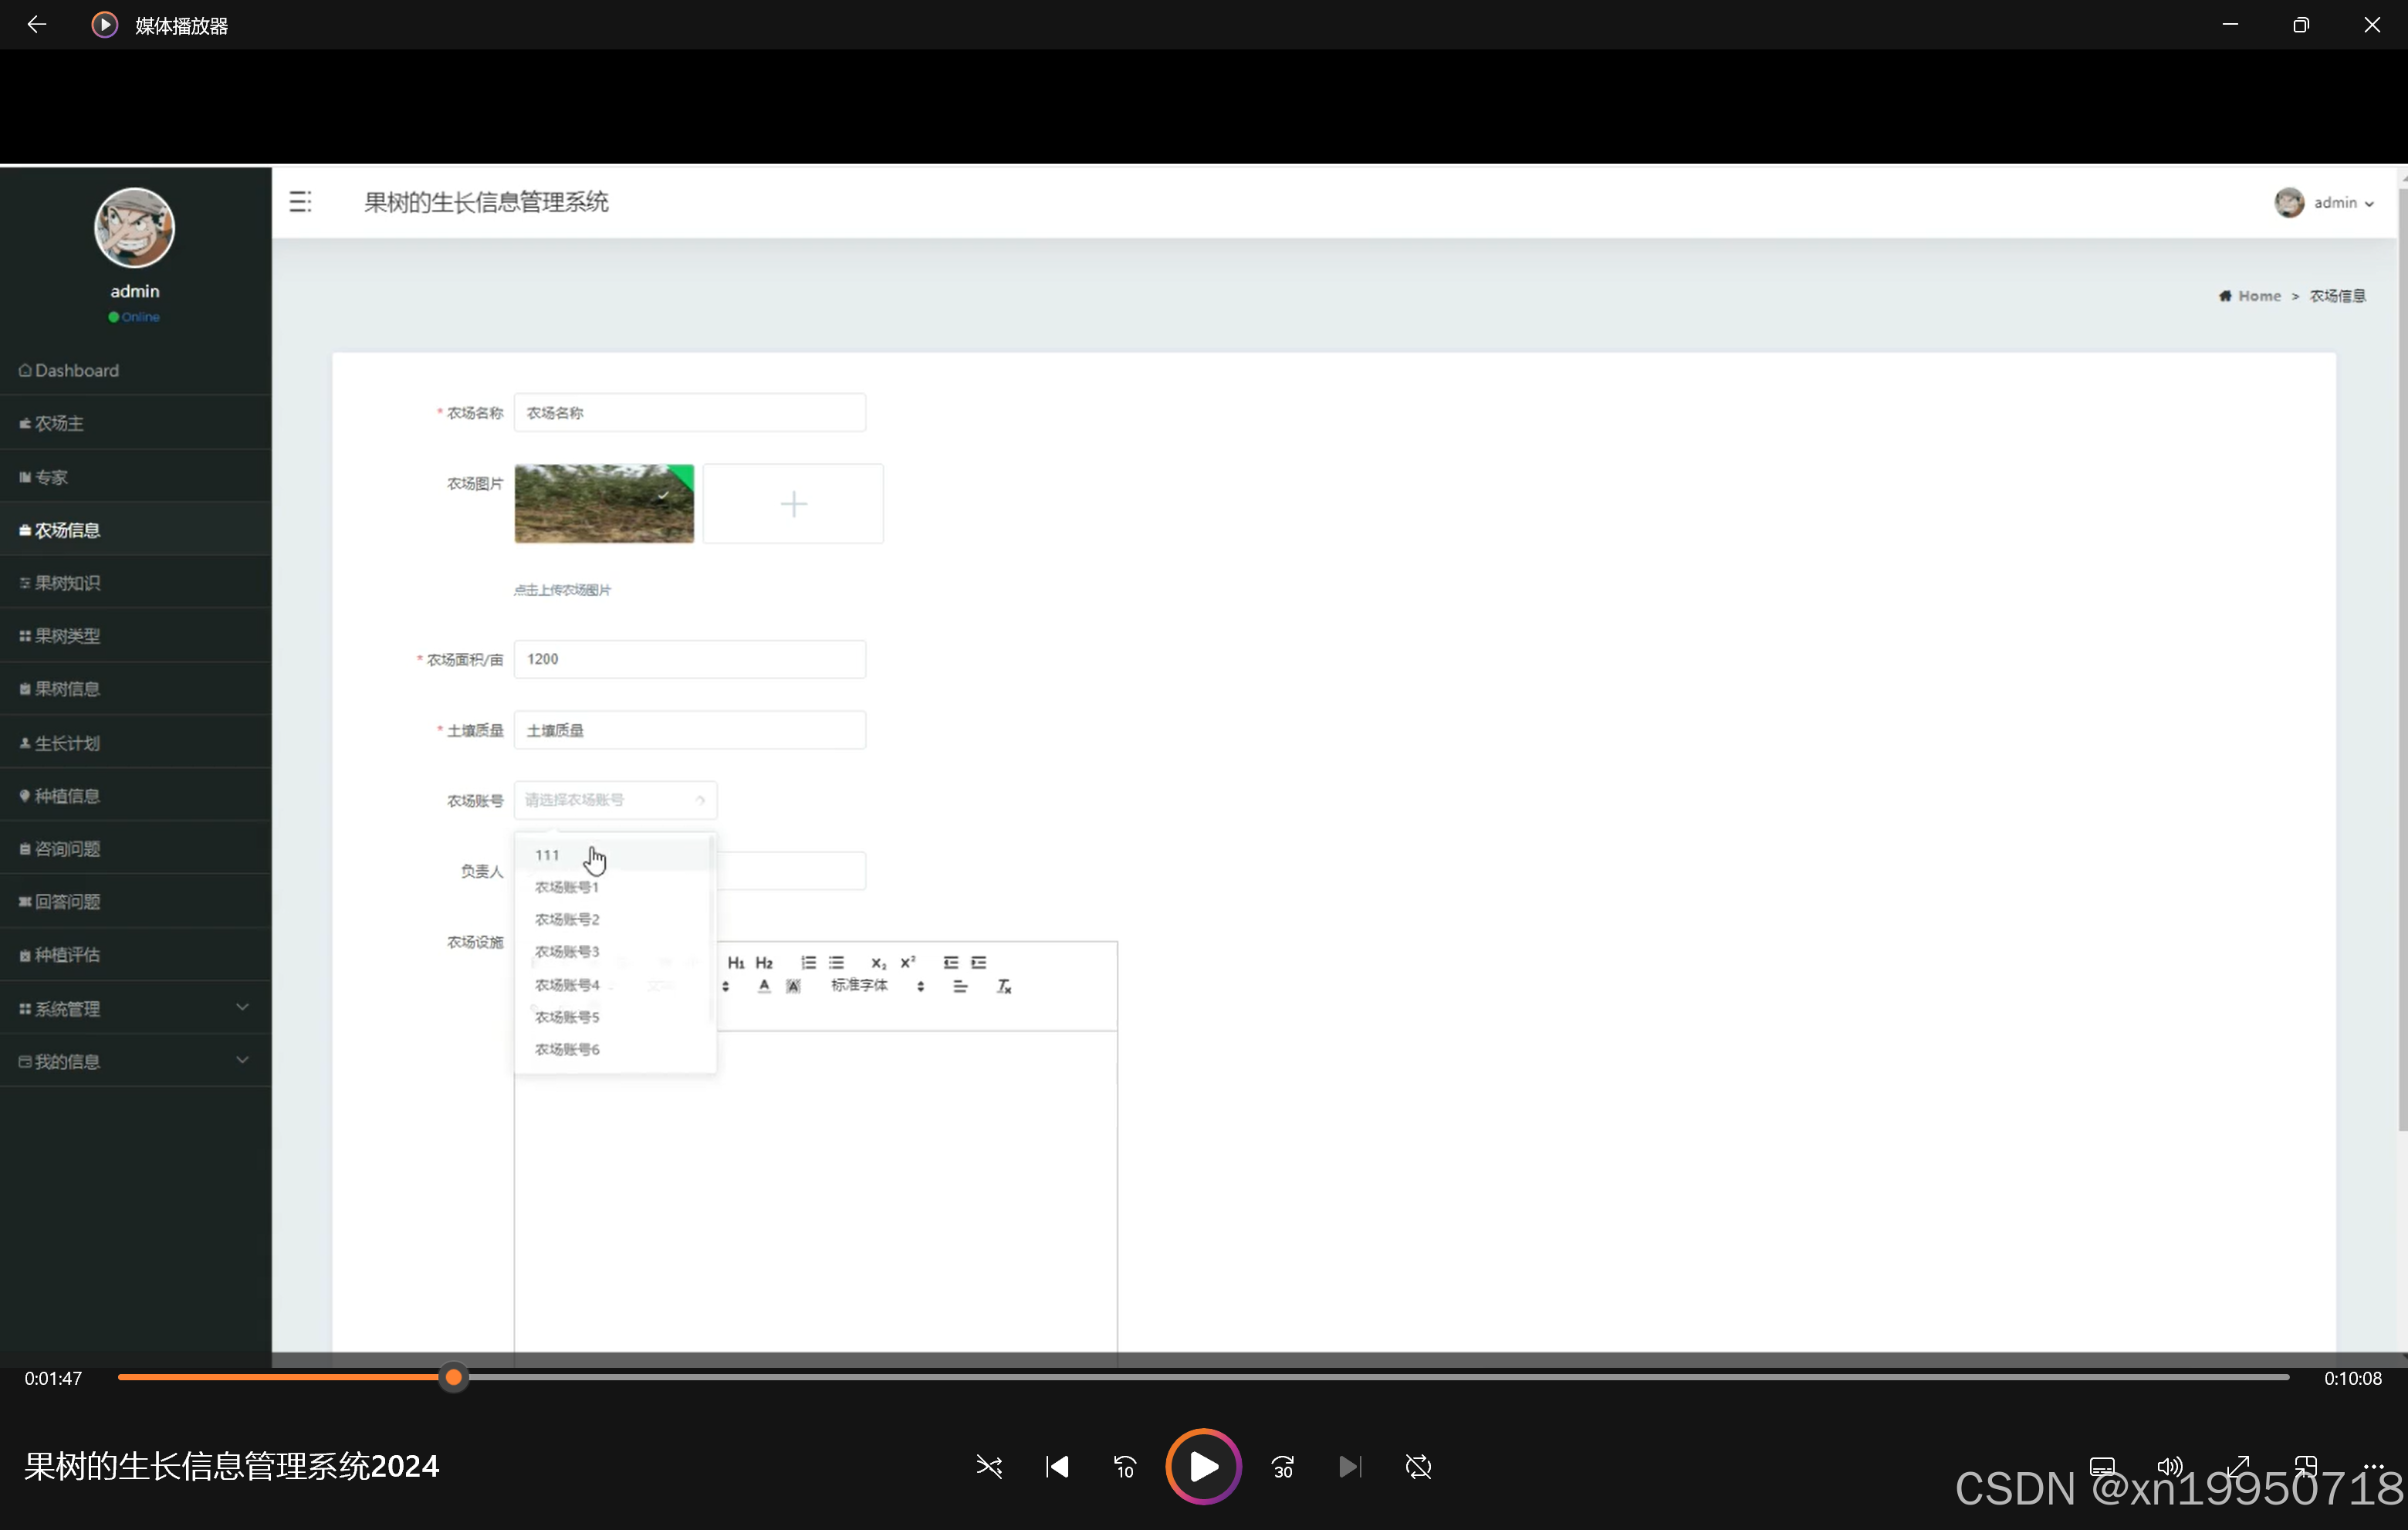The width and height of the screenshot is (2408, 1530).
Task: Click the 农场名称 input field
Action: pyautogui.click(x=690, y=412)
